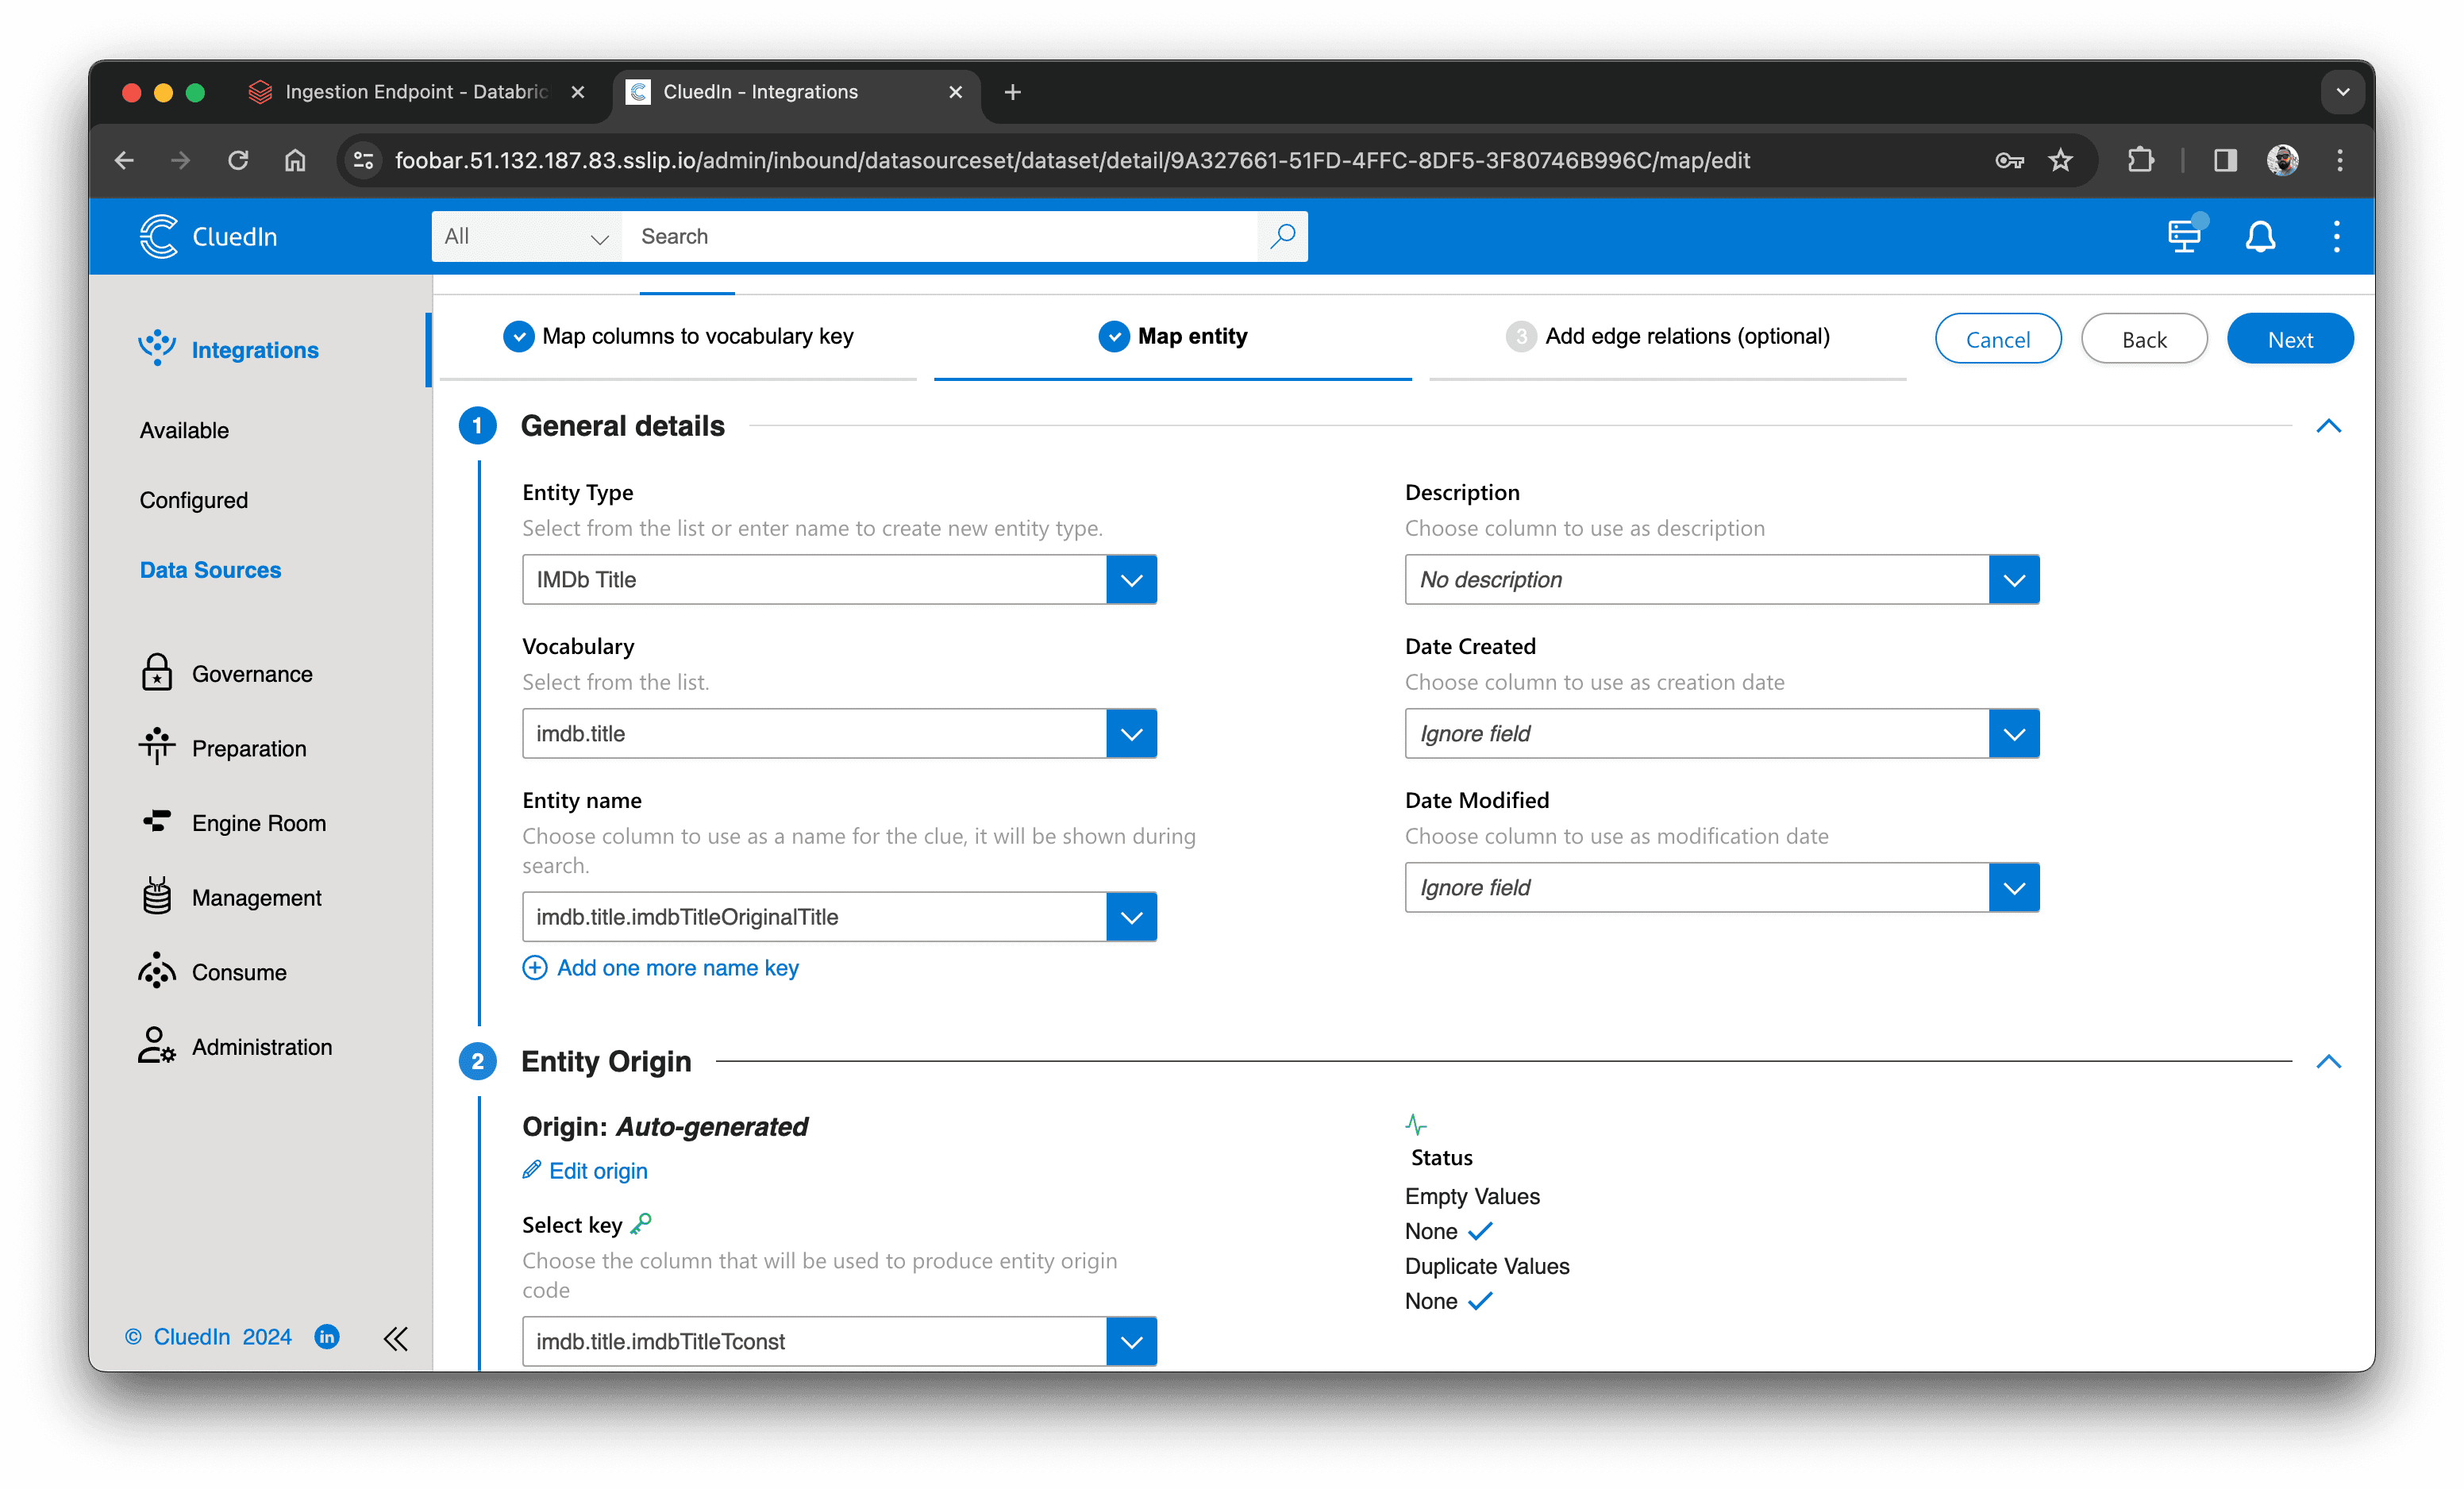The width and height of the screenshot is (2464, 1489).
Task: Click the Preparation icon in sidebar
Action: (156, 748)
